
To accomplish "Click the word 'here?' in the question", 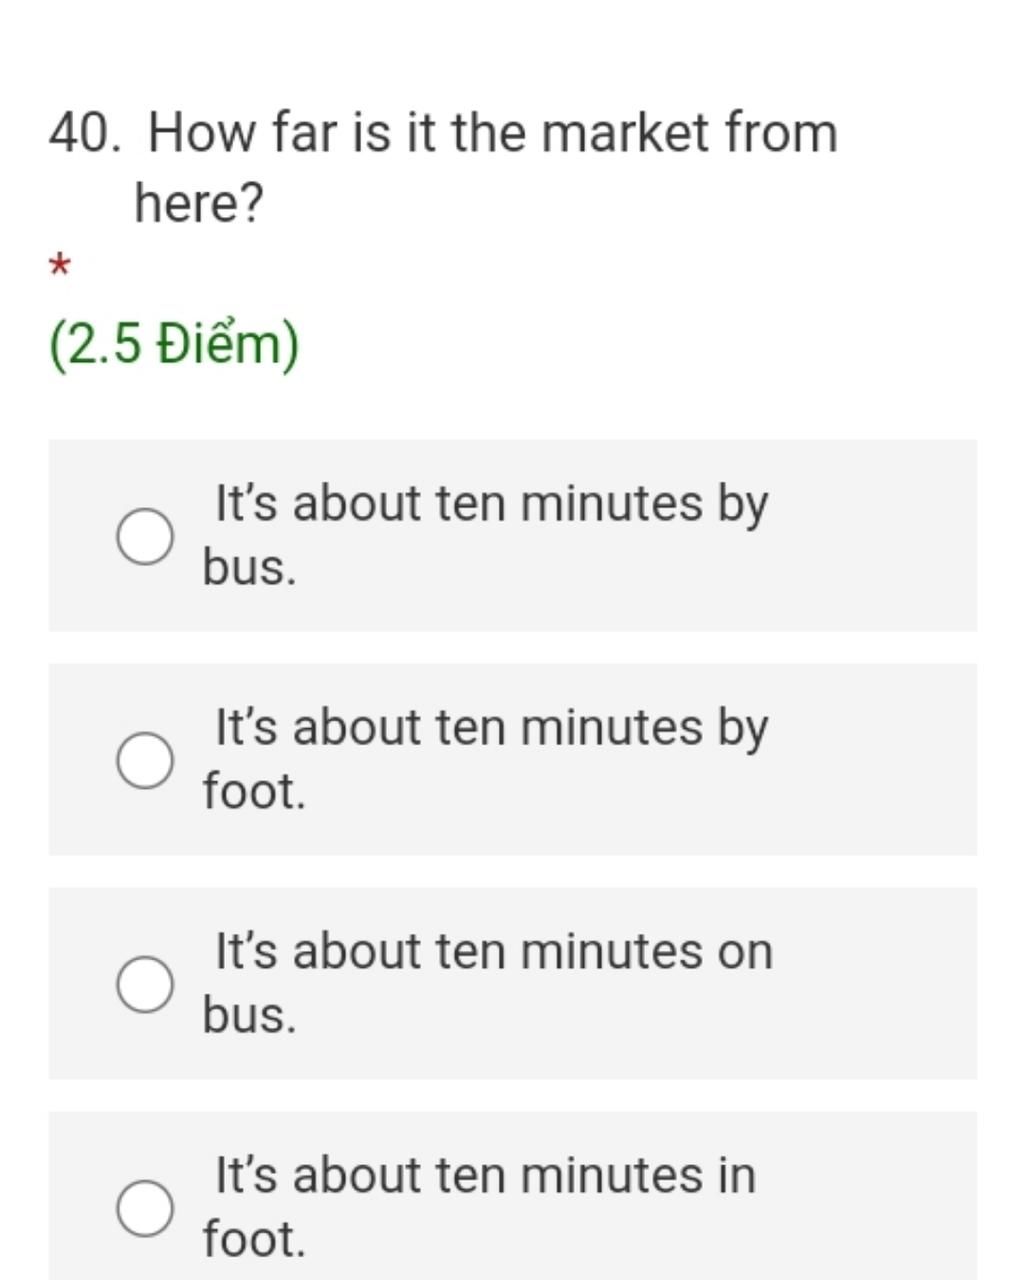I will click(199, 204).
